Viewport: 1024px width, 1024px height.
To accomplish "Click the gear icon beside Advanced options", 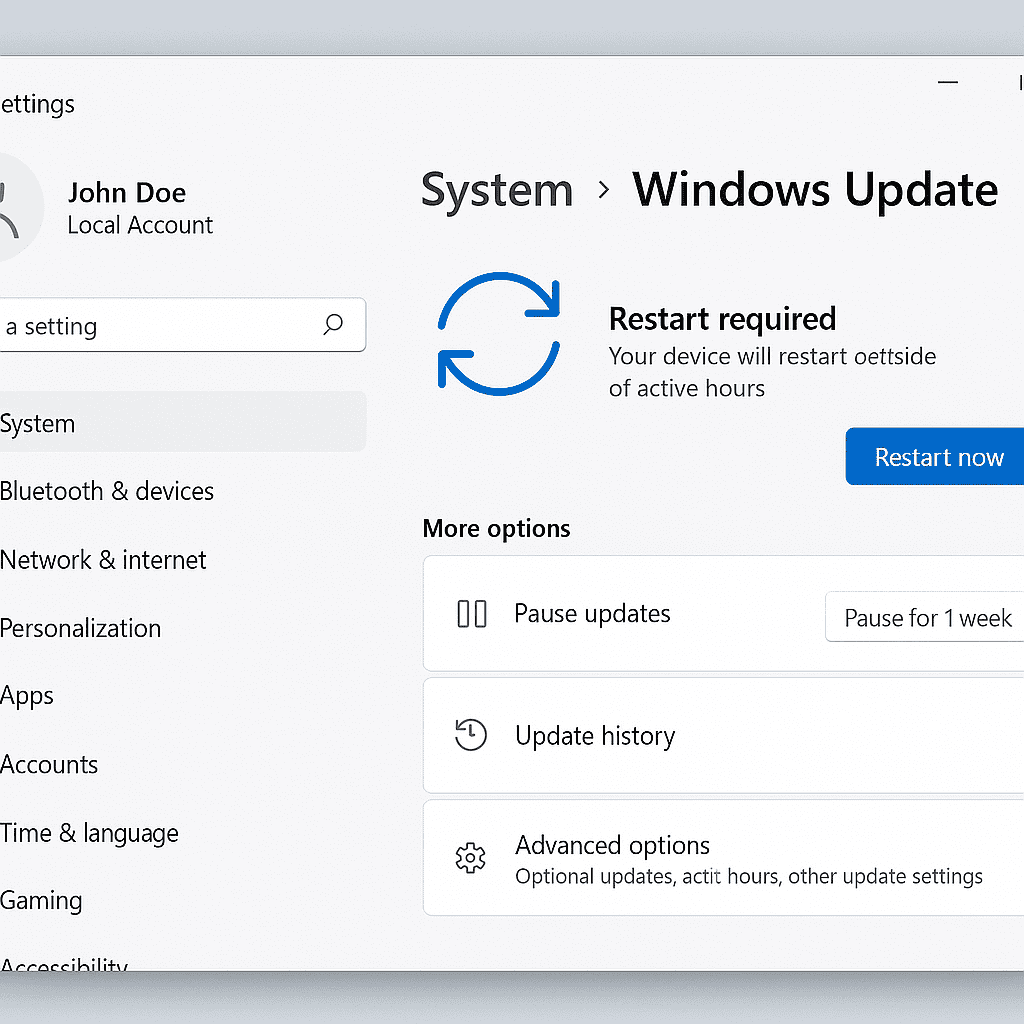I will point(470,858).
